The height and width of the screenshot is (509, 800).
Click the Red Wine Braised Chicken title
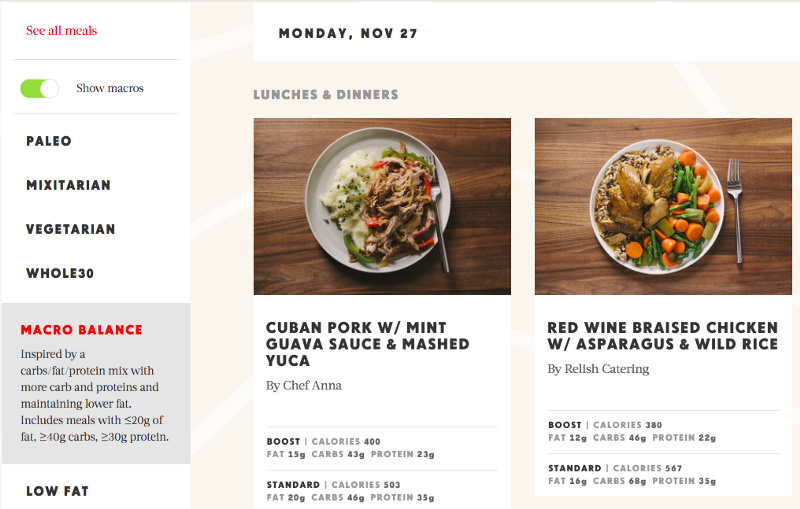point(662,336)
